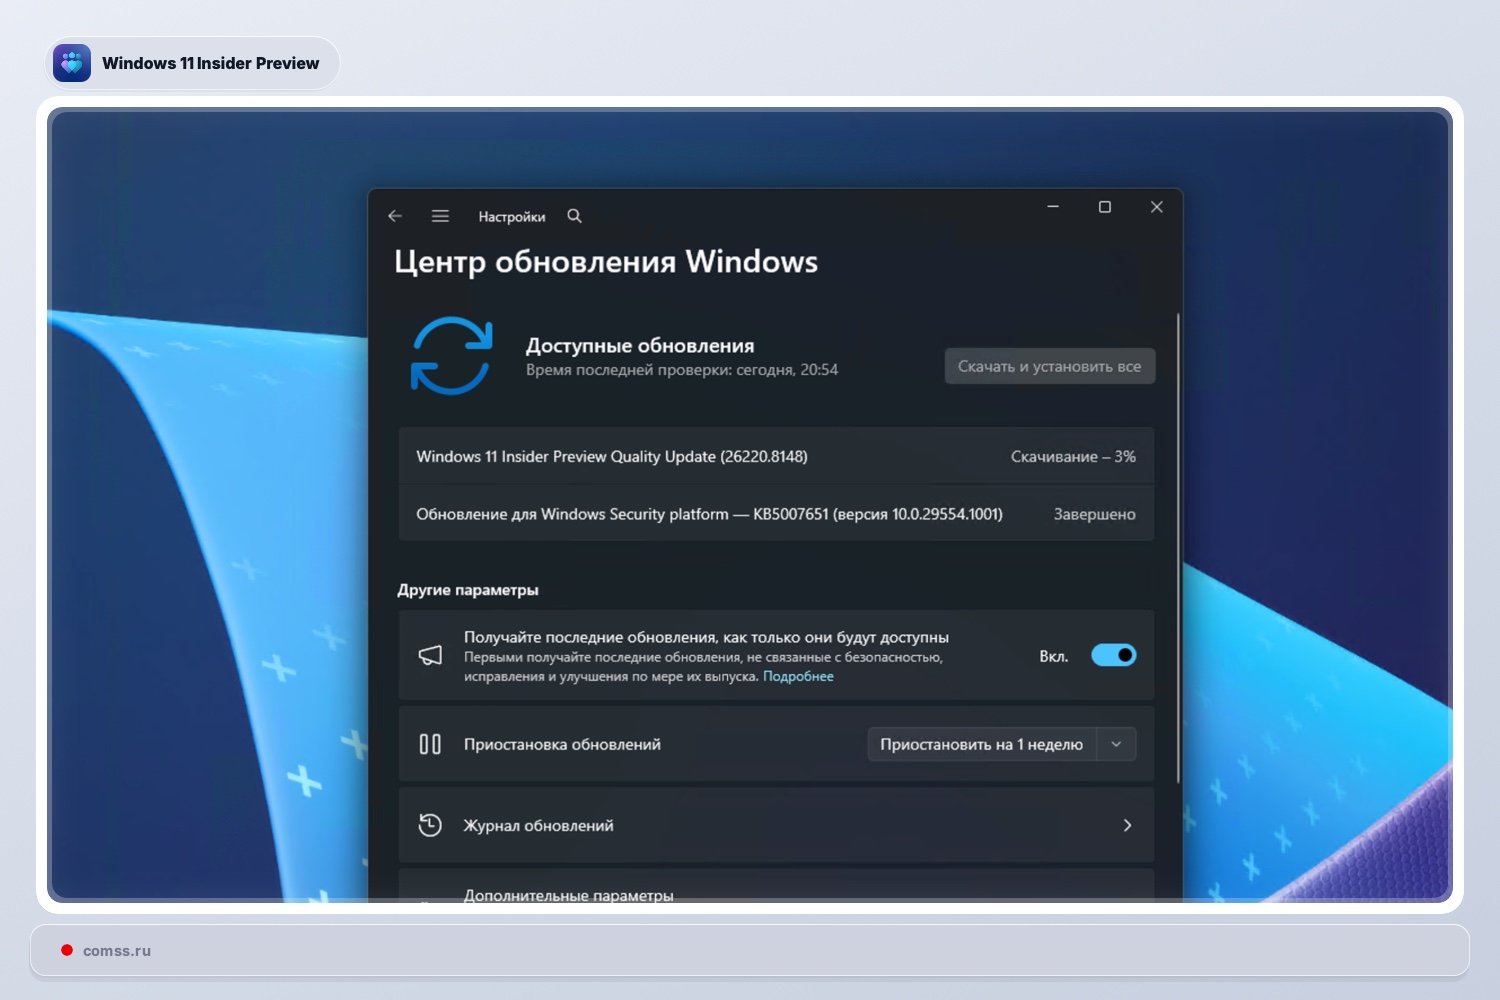
Task: Click the Windows 11 Insider Preview logo badge
Action: coord(72,62)
